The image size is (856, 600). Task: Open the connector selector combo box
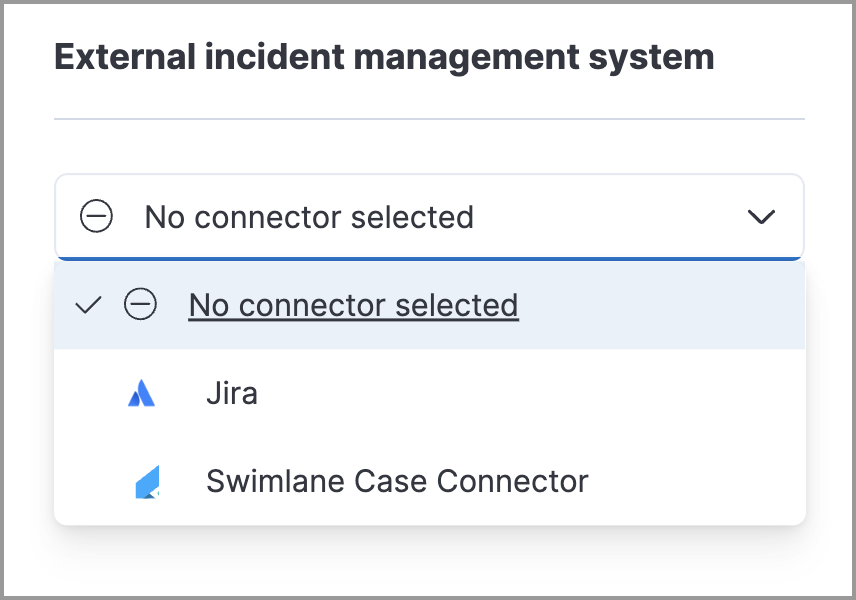click(430, 216)
